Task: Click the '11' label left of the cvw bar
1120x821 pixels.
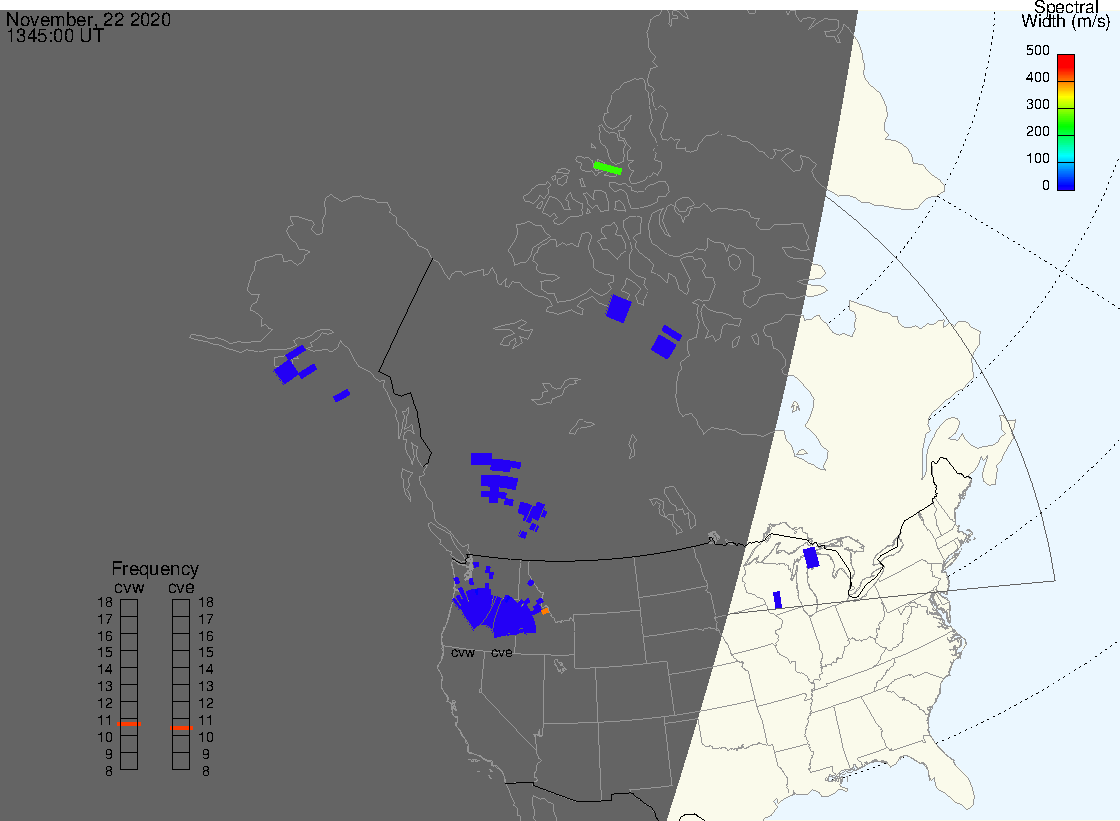Action: coord(105,720)
